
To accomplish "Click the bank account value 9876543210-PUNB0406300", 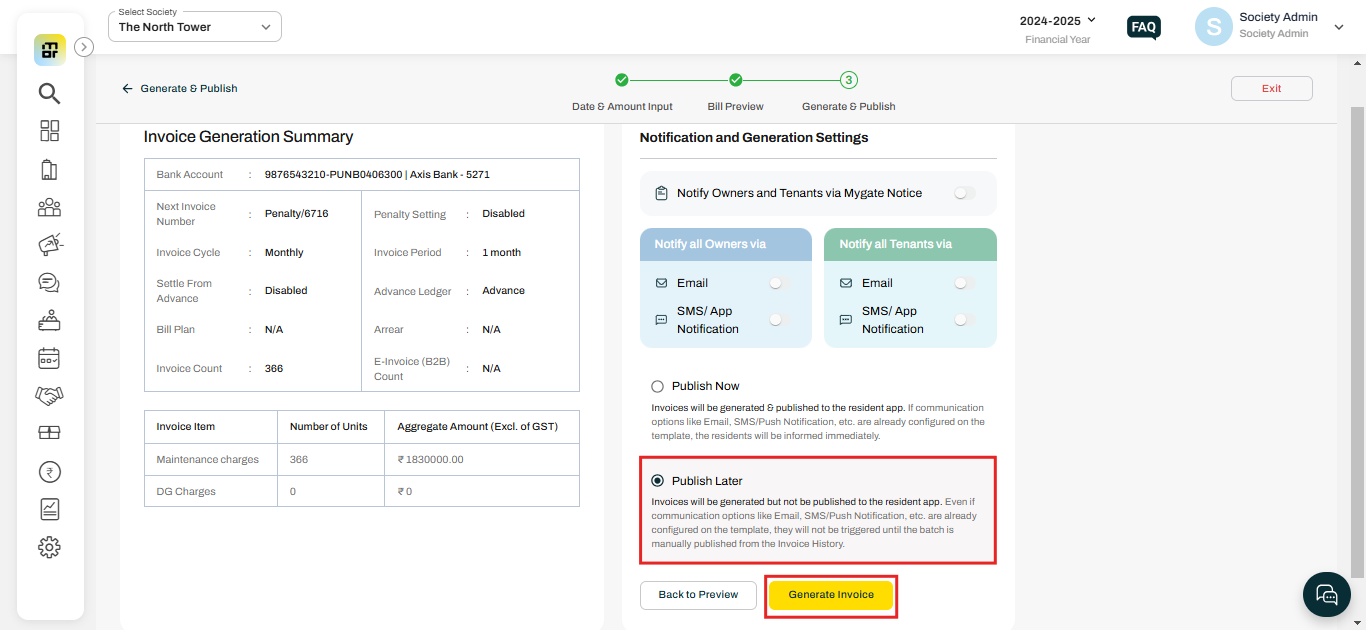I will 333,174.
